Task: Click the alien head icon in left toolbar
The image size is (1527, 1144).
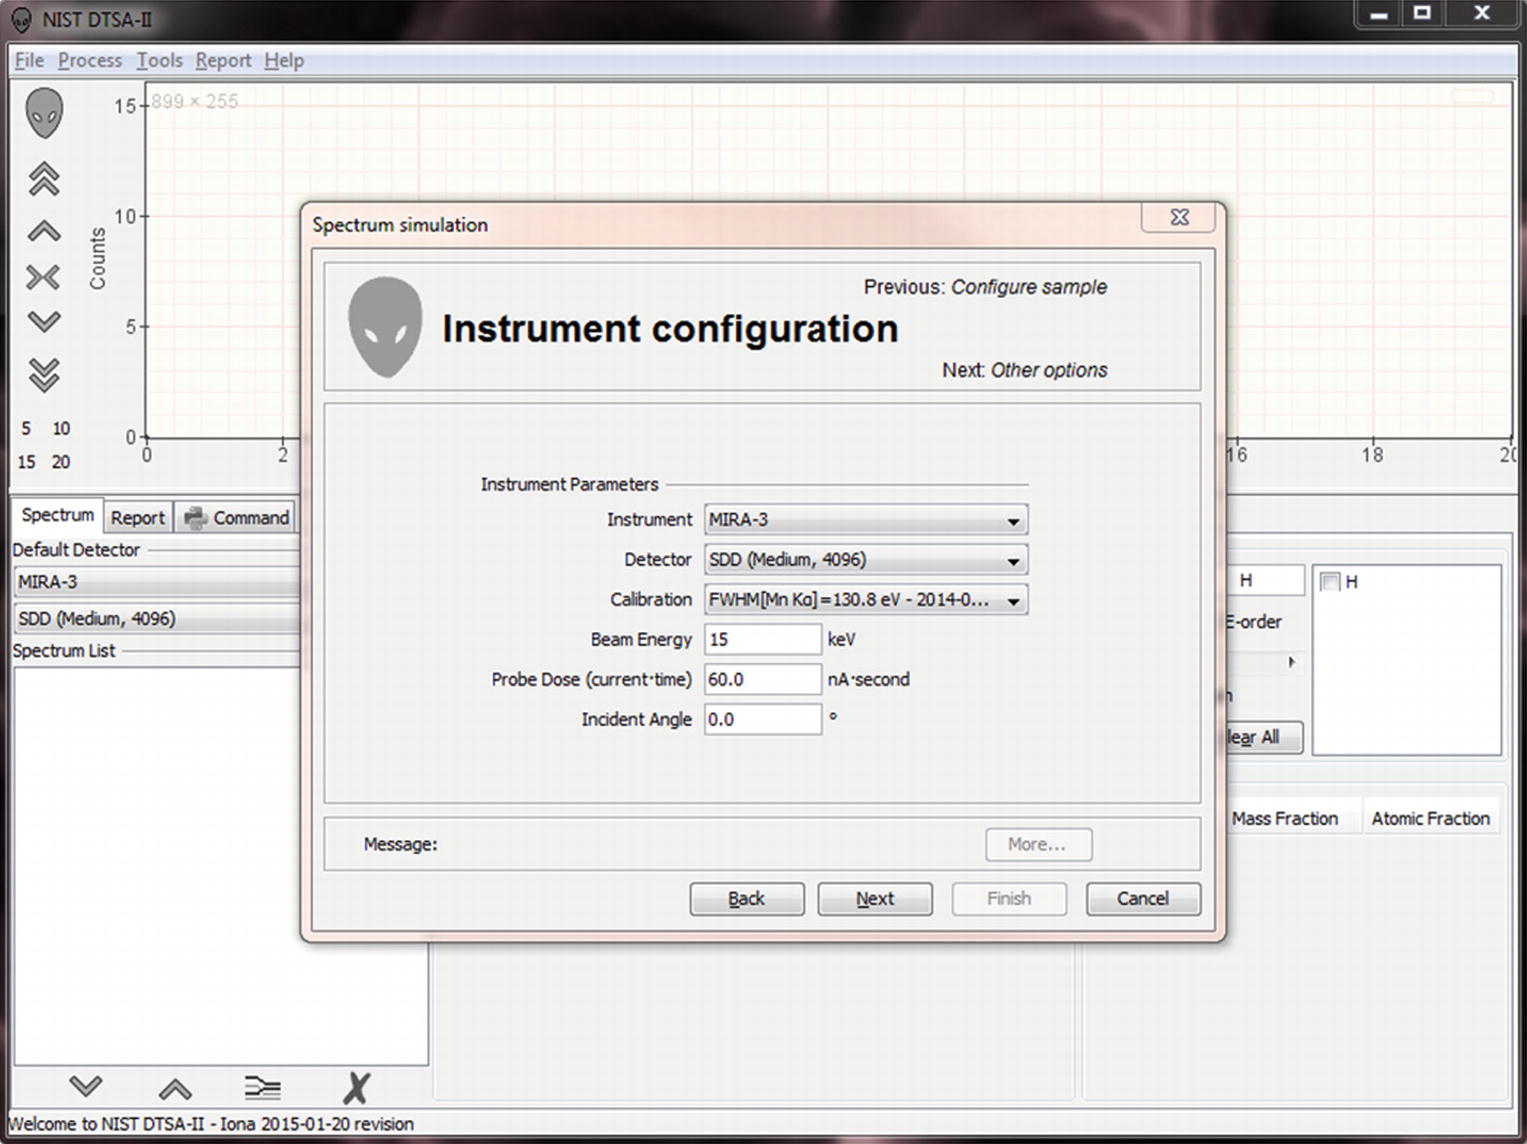Action: (x=44, y=113)
